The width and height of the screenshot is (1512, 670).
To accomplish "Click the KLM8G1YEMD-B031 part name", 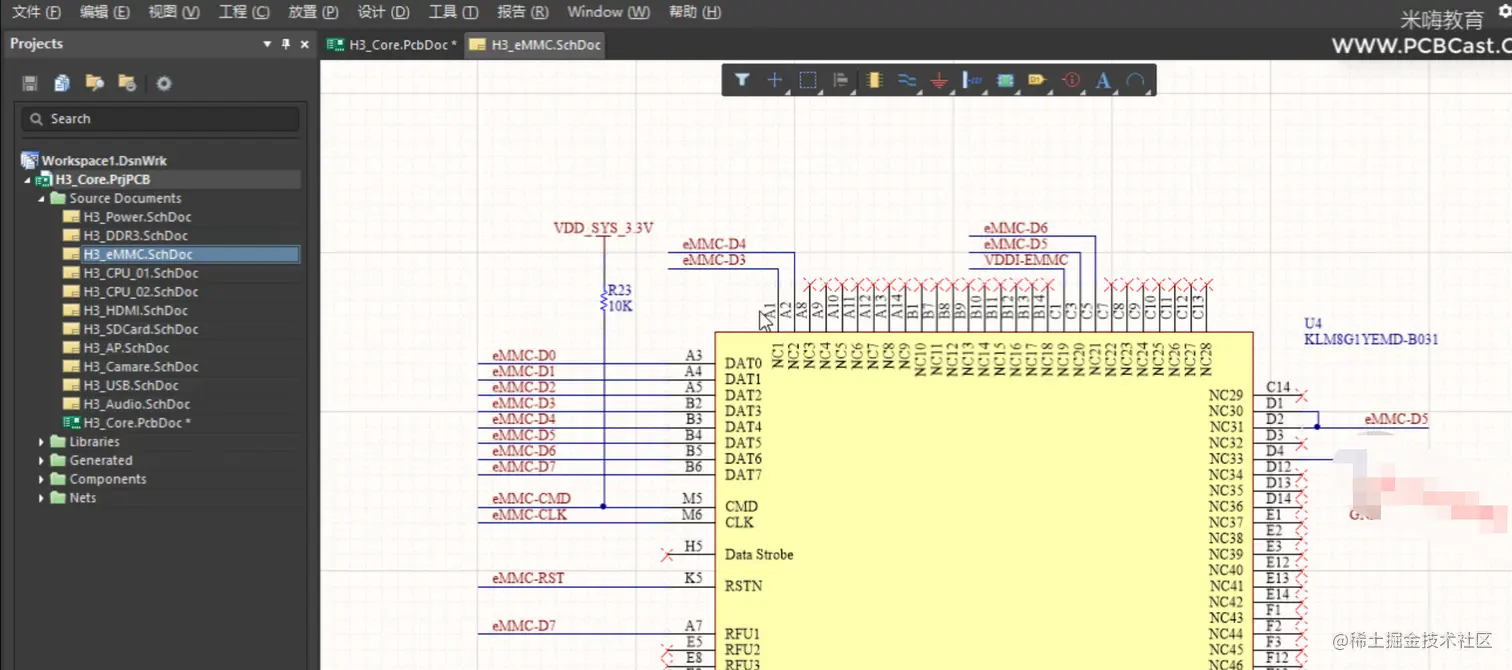I will pos(1371,340).
